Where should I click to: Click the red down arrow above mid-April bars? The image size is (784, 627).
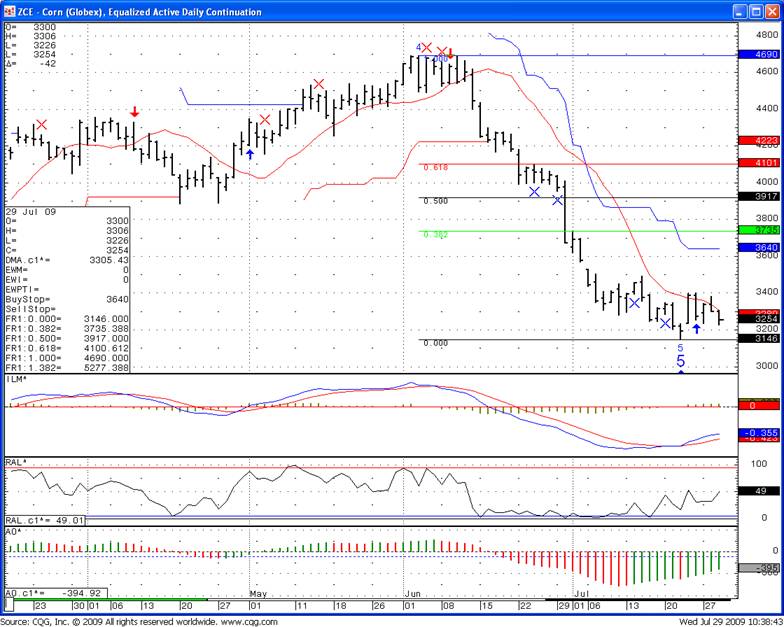(x=135, y=113)
